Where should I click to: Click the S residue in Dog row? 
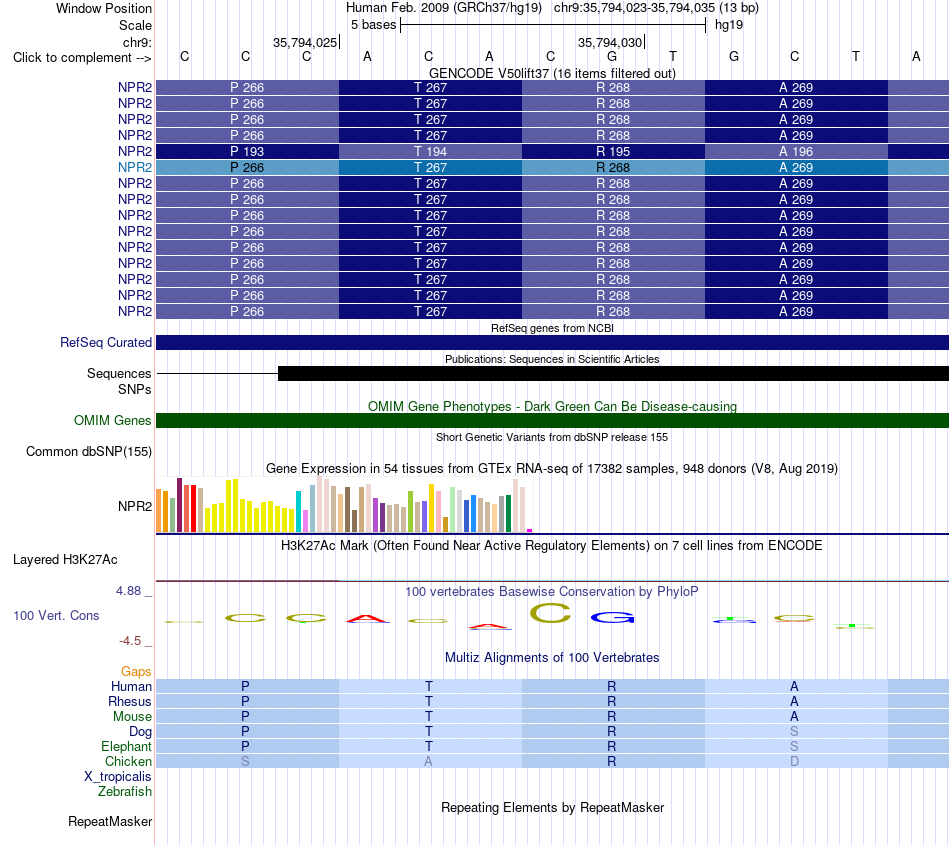(x=794, y=732)
